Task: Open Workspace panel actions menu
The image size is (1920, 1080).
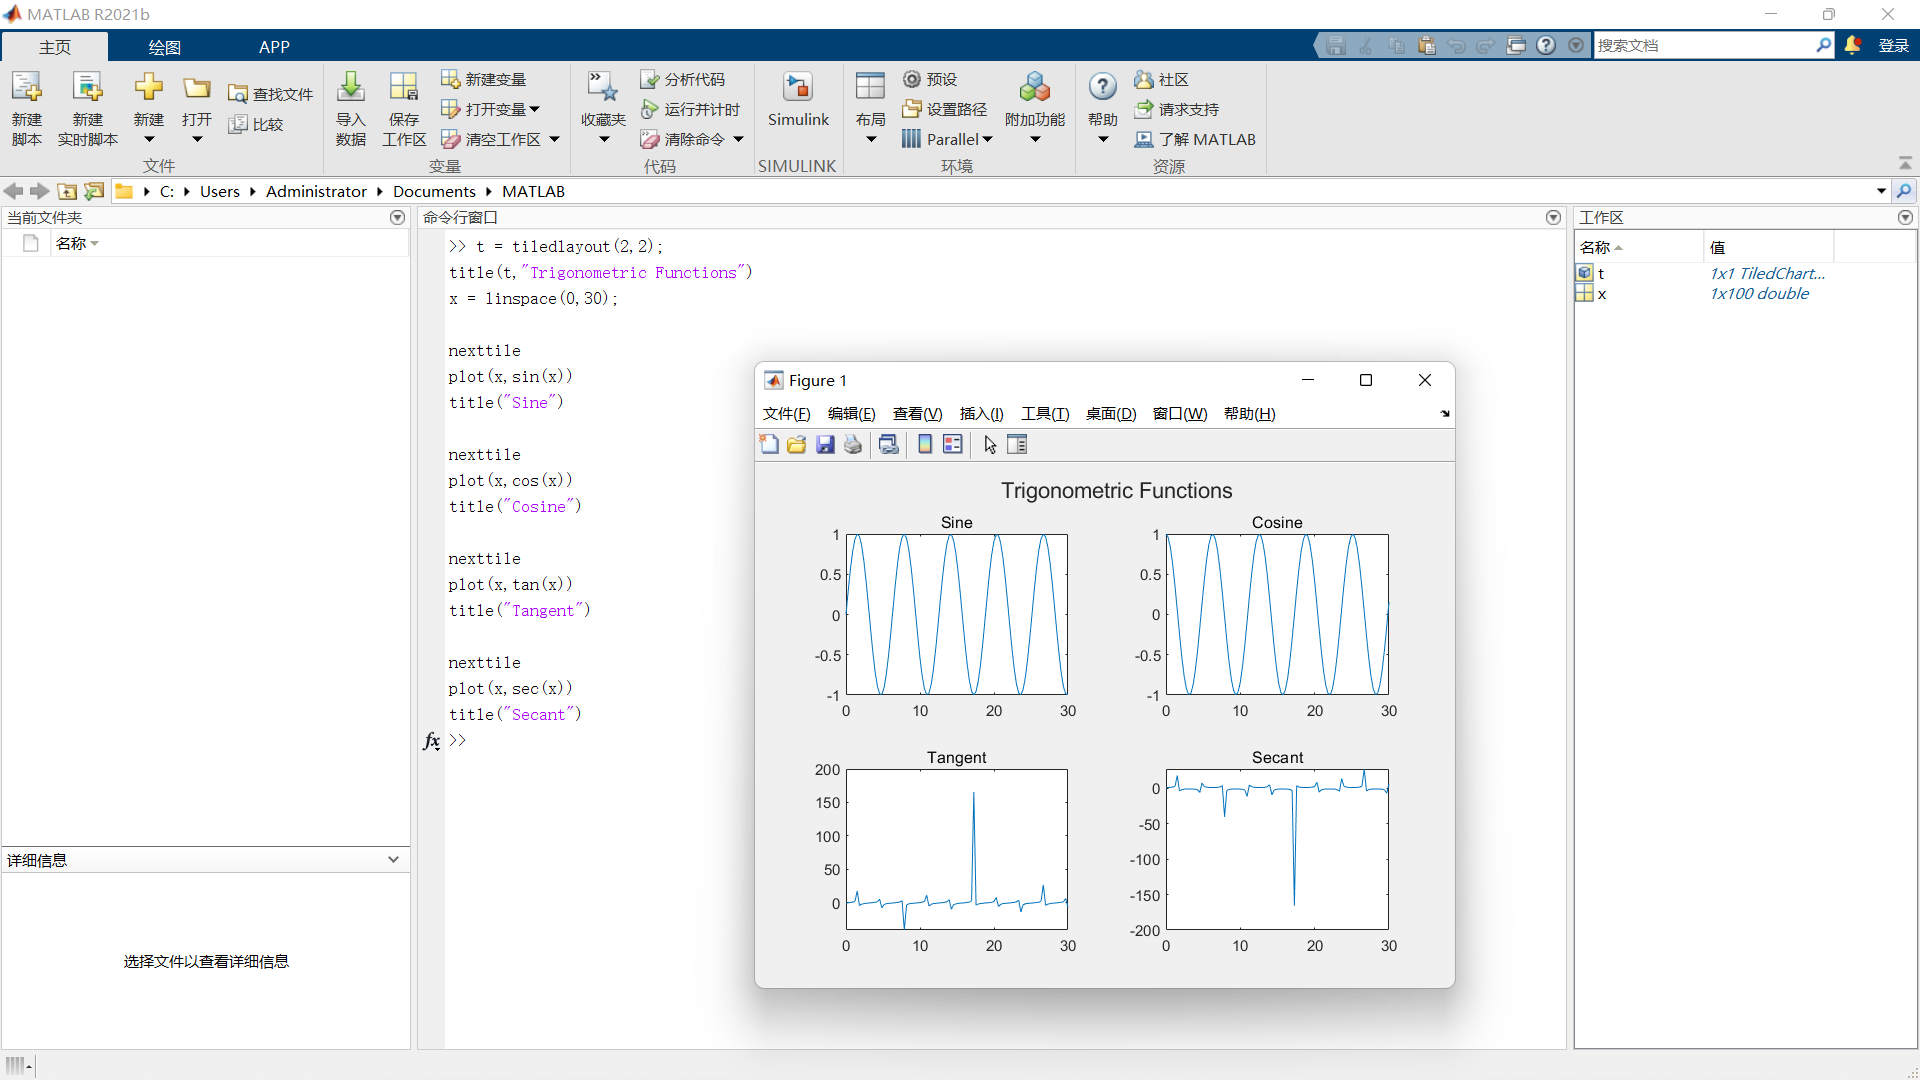Action: (x=1905, y=217)
